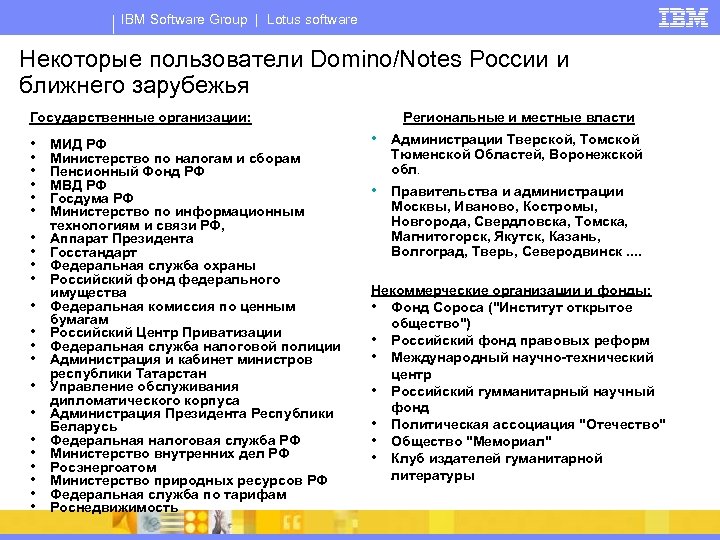Click 'Правительства и администрации Москвы' bullet
The height and width of the screenshot is (540, 720).
coord(516,222)
